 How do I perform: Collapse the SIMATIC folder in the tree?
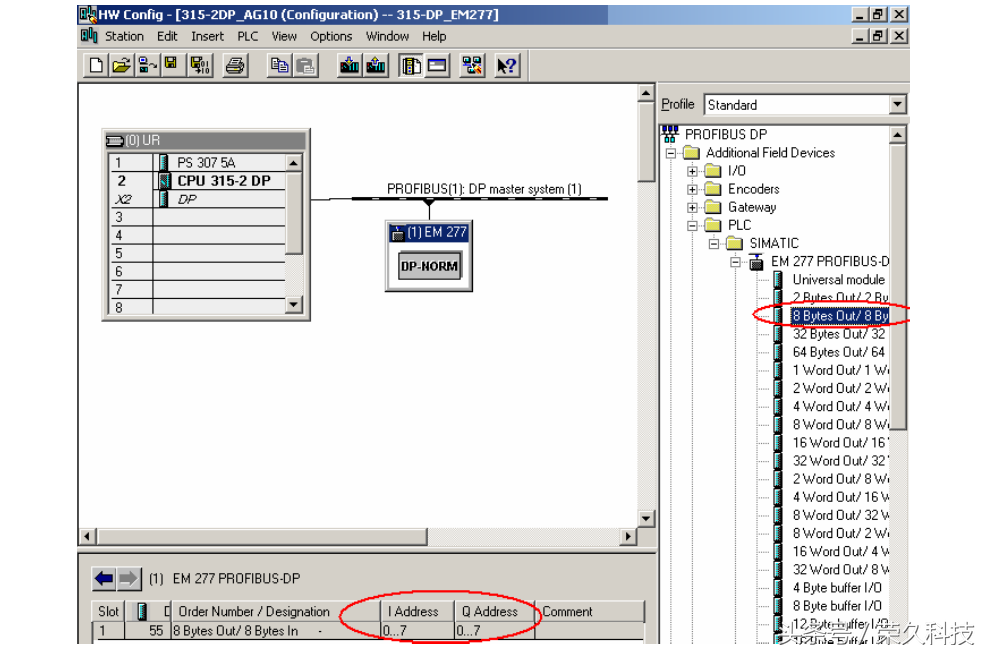[x=714, y=243]
